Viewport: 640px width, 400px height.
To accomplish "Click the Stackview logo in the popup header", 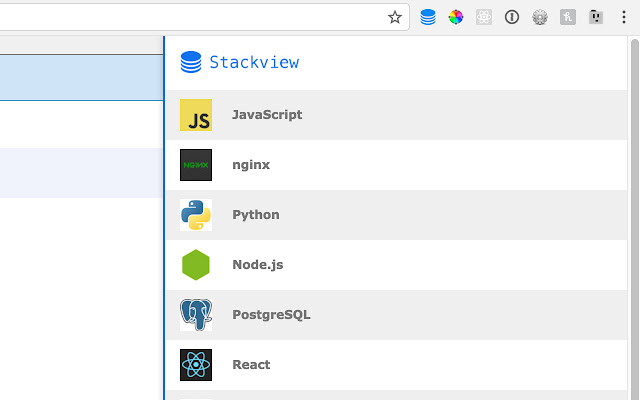I will coord(191,62).
